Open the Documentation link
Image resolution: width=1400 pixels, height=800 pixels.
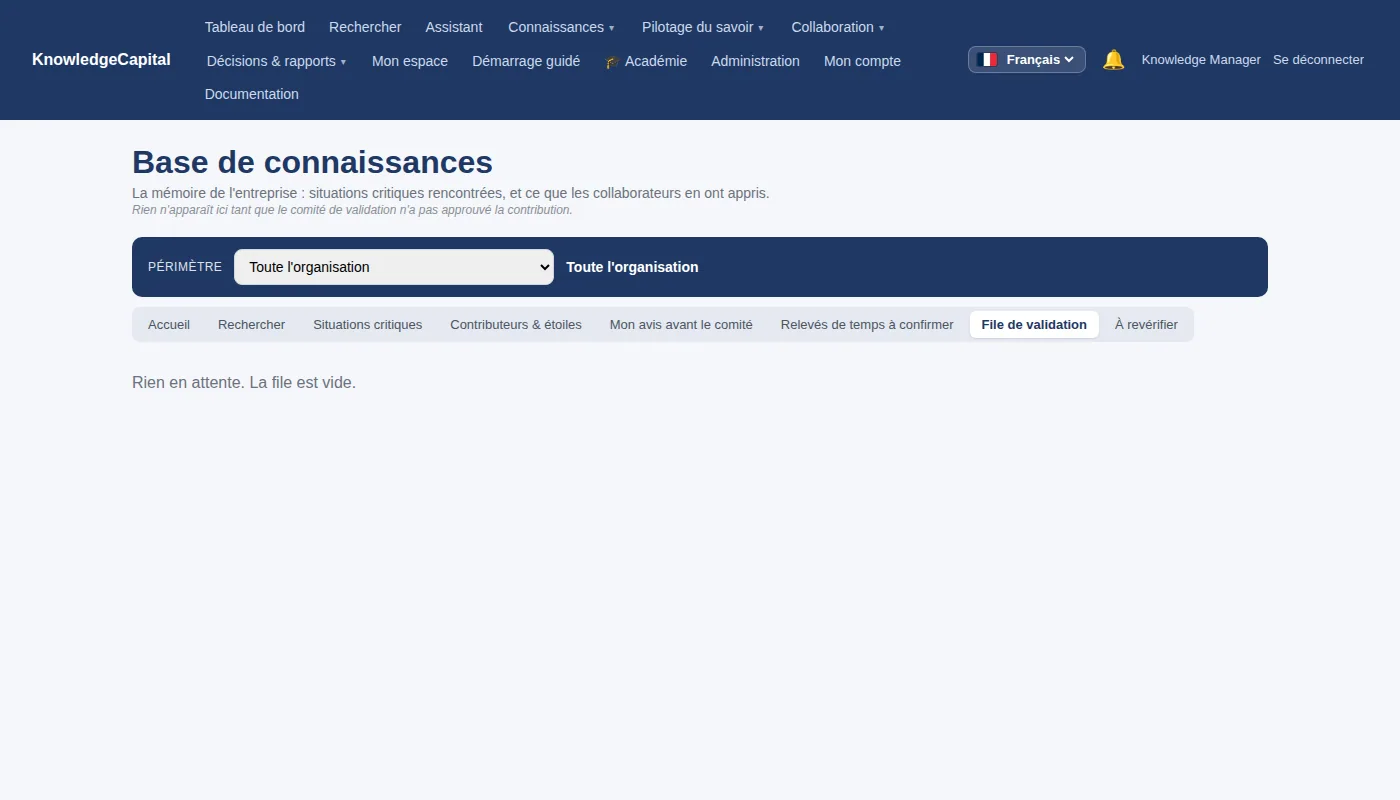(x=252, y=94)
